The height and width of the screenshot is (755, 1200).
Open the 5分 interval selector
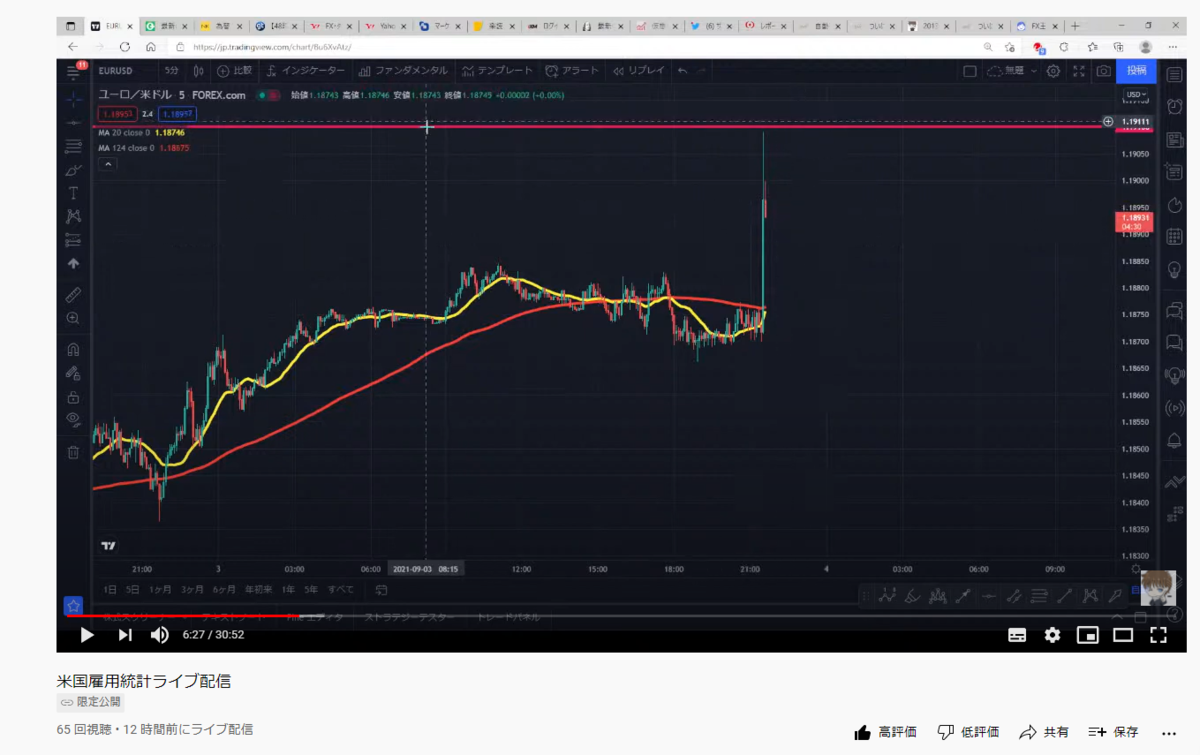pyautogui.click(x=172, y=71)
